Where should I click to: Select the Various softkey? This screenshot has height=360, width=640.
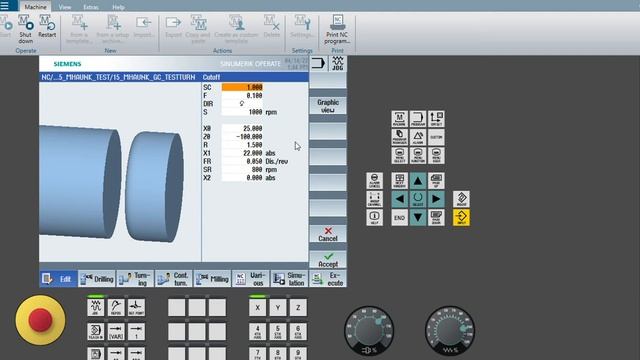pyautogui.click(x=251, y=279)
